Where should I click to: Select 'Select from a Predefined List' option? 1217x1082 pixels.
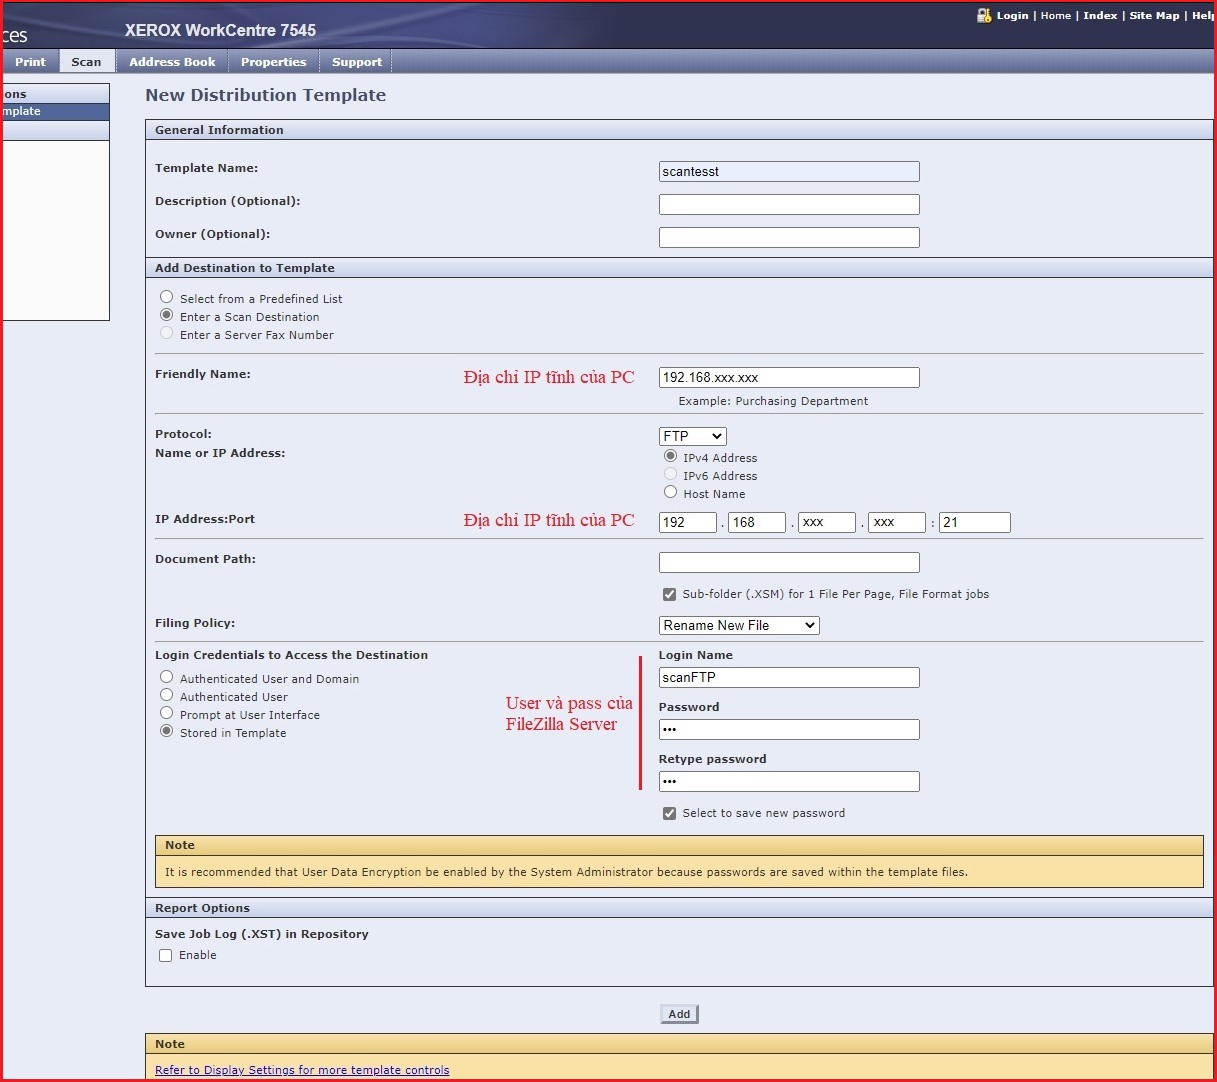(x=167, y=297)
